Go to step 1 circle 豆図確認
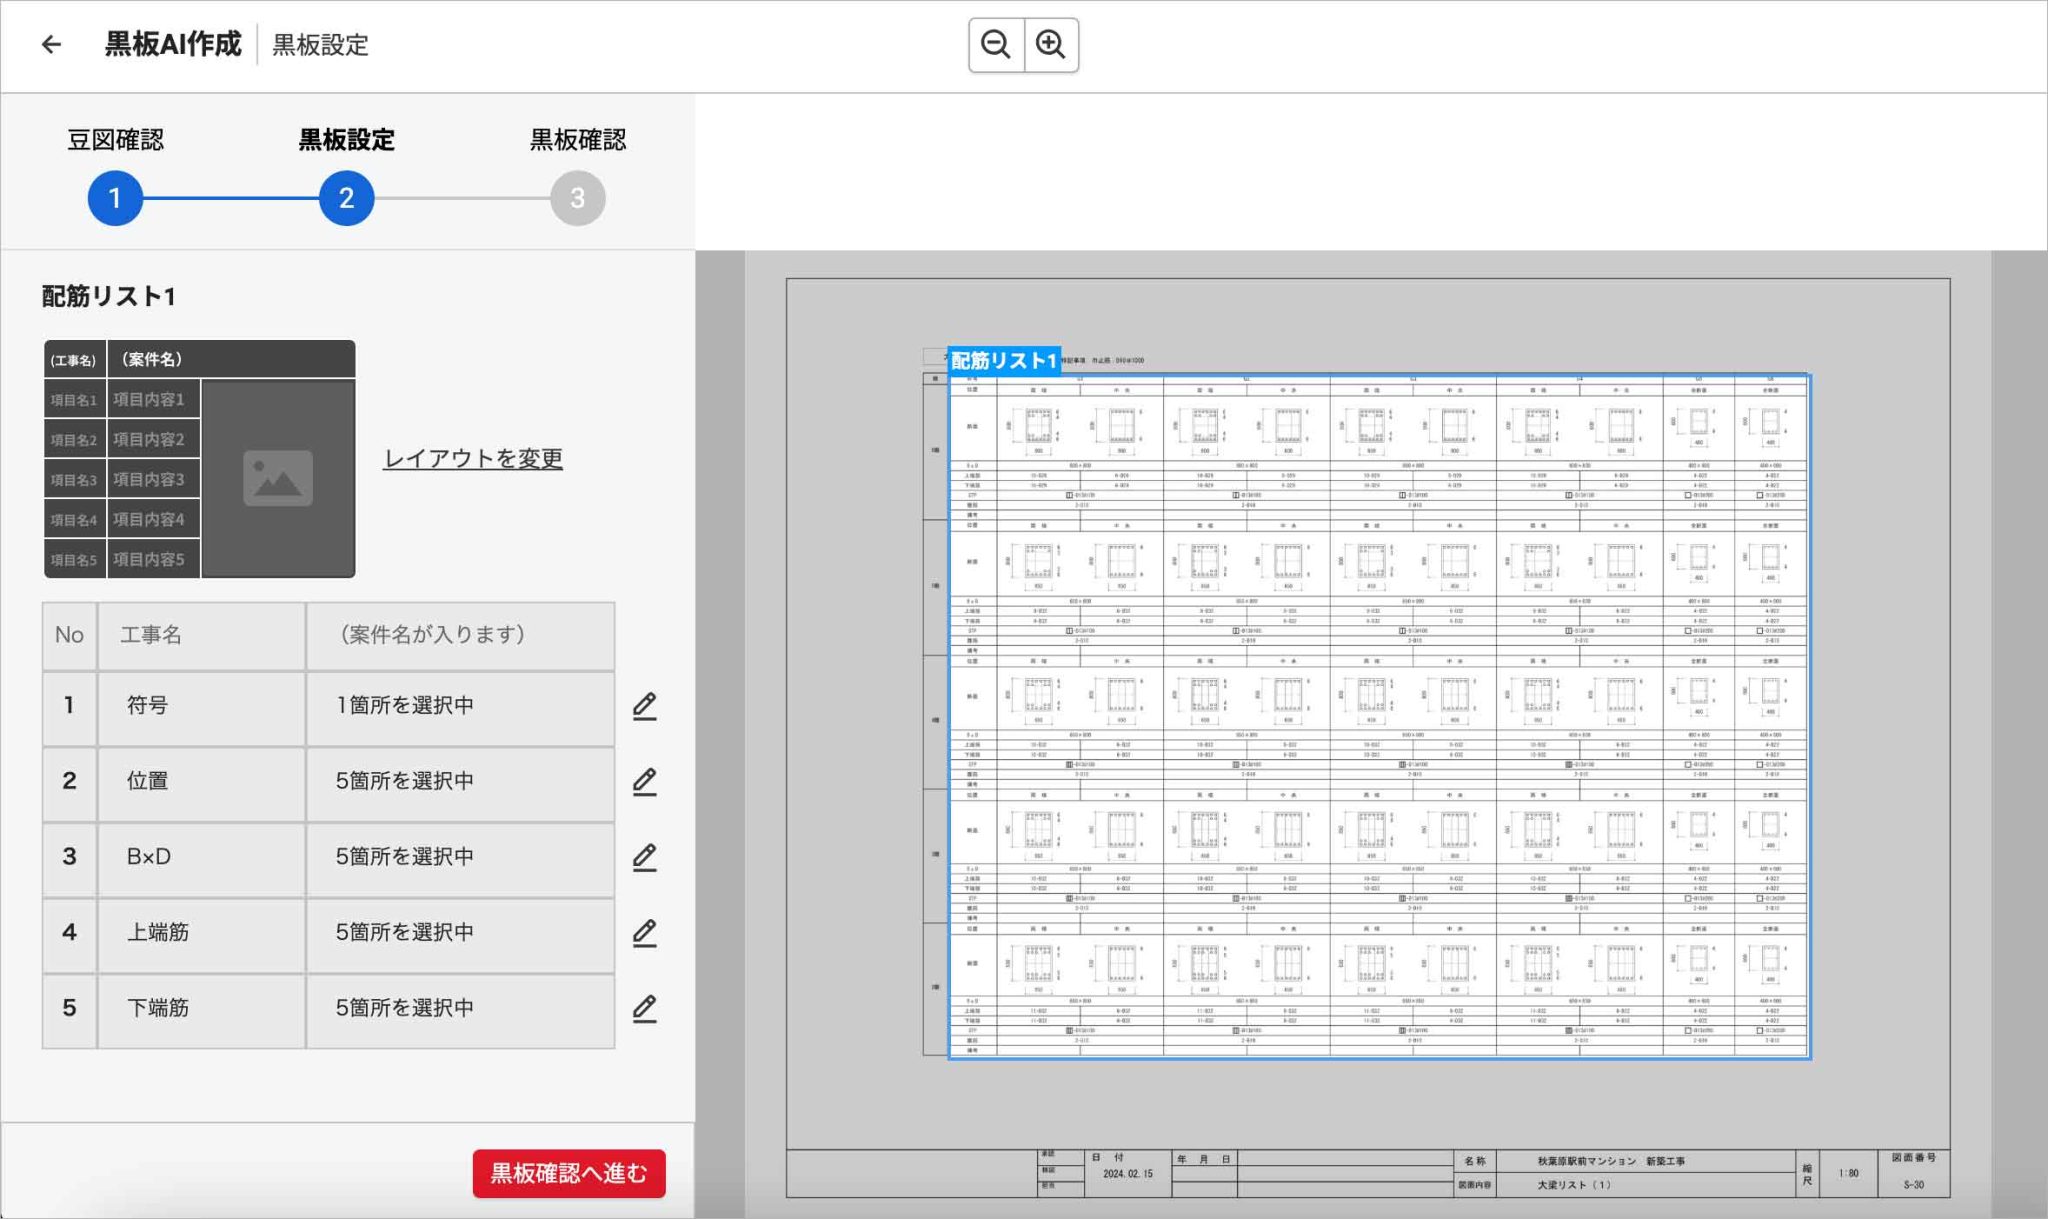The height and width of the screenshot is (1219, 2048). pos(115,198)
